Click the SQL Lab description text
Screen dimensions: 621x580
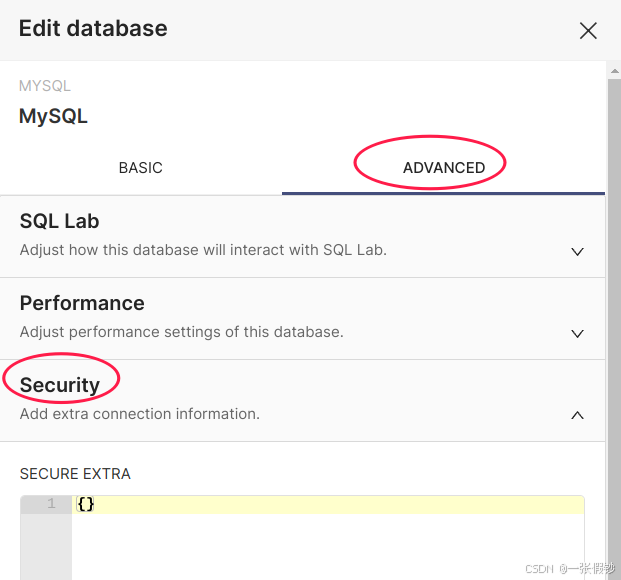[203, 250]
